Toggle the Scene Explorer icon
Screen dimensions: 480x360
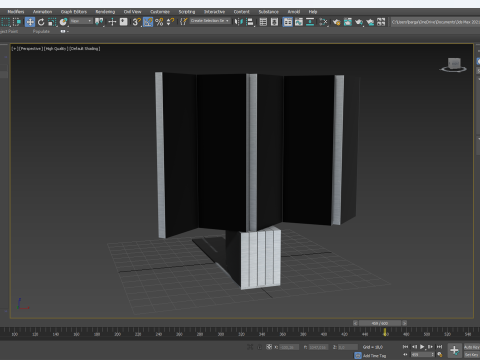[263, 22]
